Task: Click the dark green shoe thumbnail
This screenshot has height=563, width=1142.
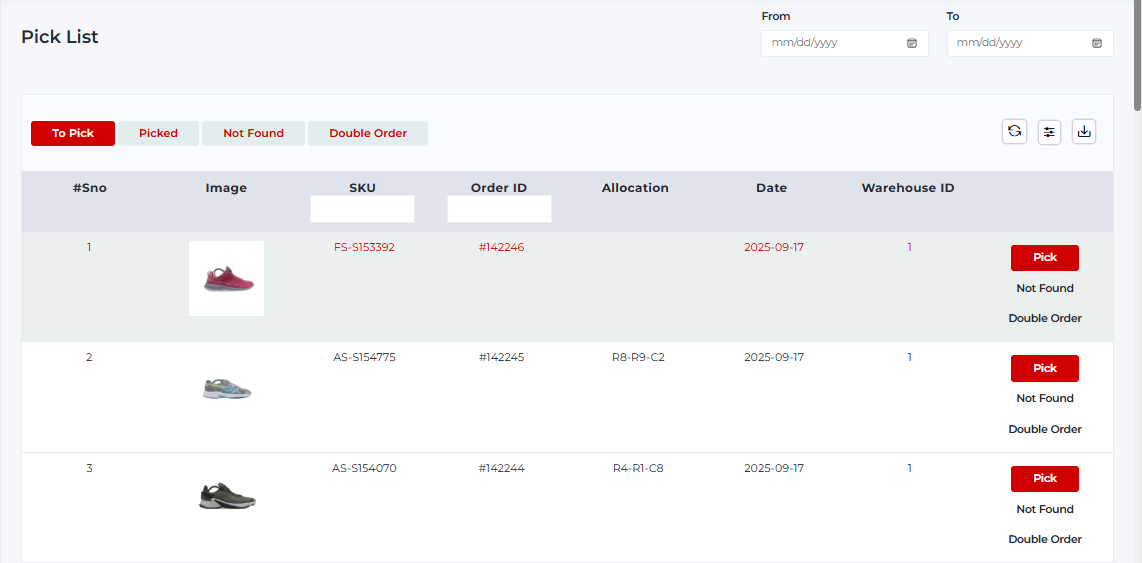Action: click(x=227, y=496)
